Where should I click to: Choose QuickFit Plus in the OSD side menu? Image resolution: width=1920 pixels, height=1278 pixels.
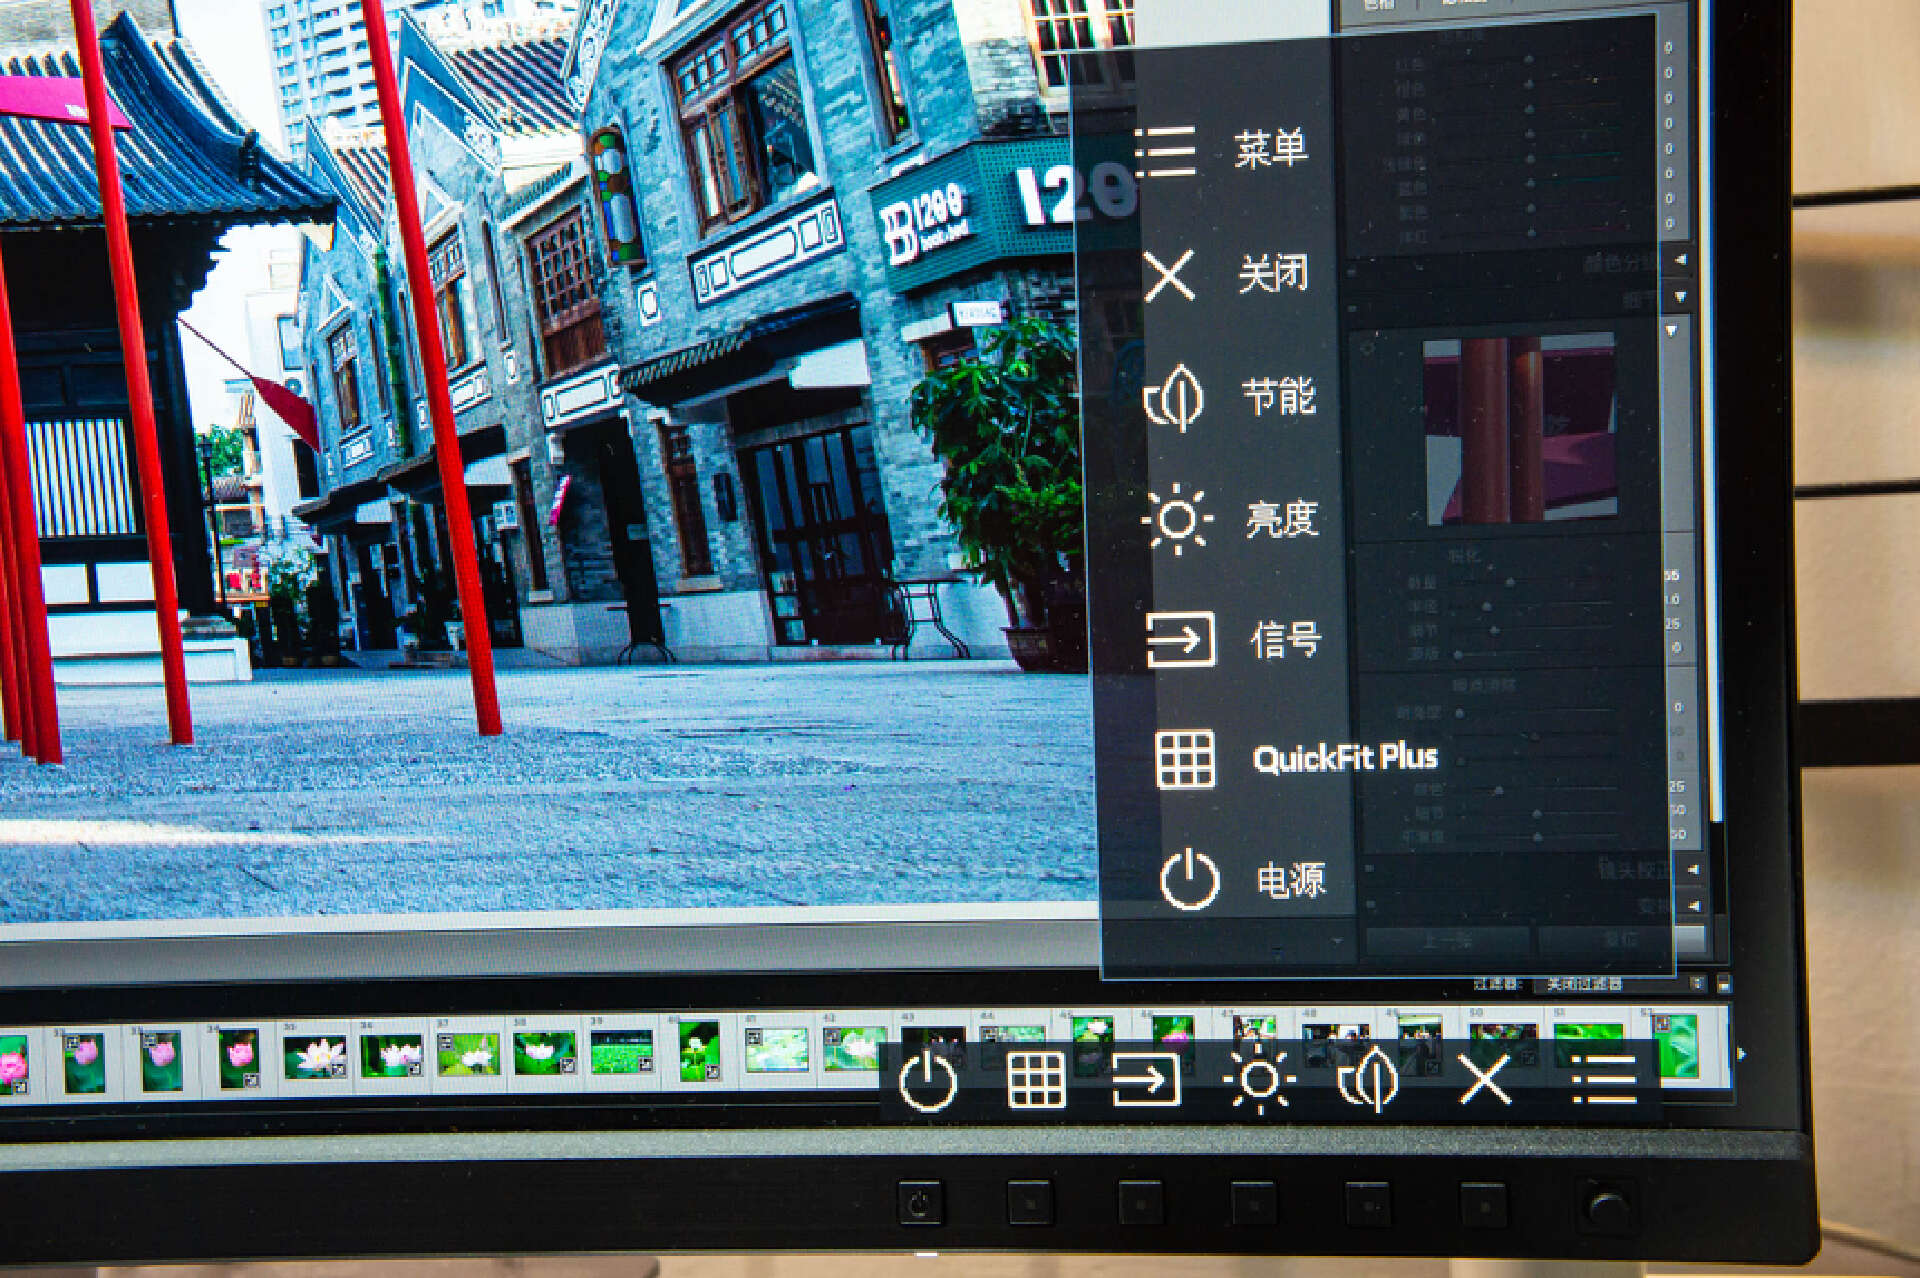(1344, 758)
